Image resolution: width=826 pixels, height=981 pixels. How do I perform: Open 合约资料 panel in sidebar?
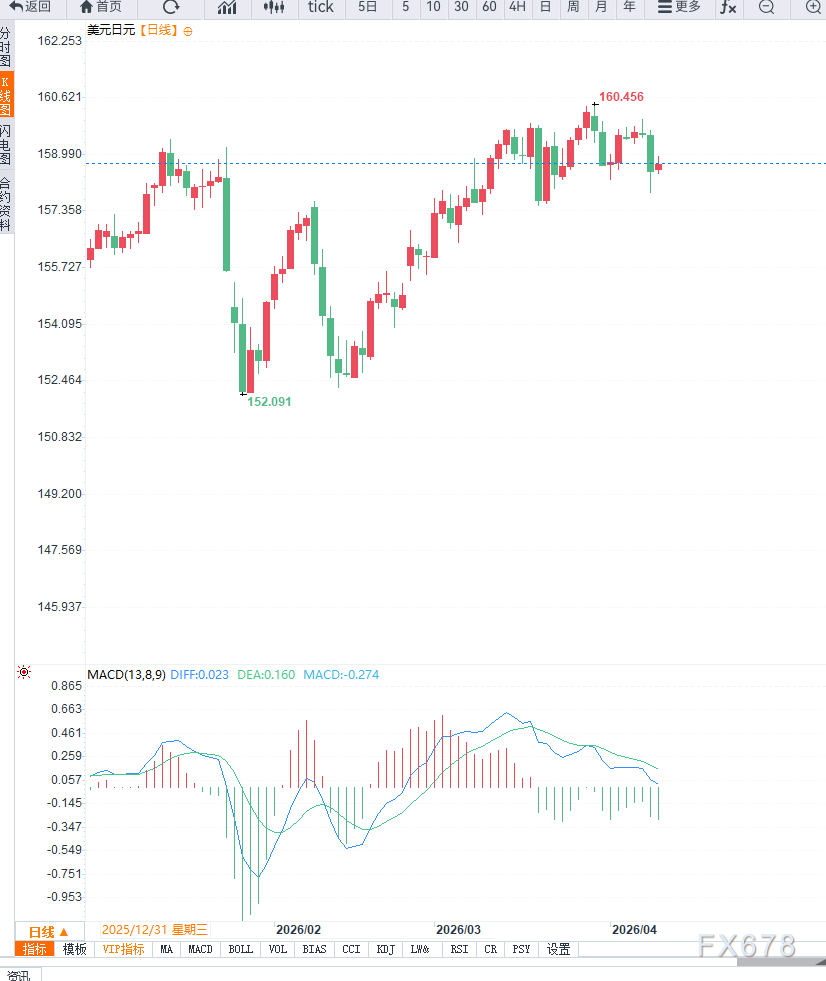[6, 204]
